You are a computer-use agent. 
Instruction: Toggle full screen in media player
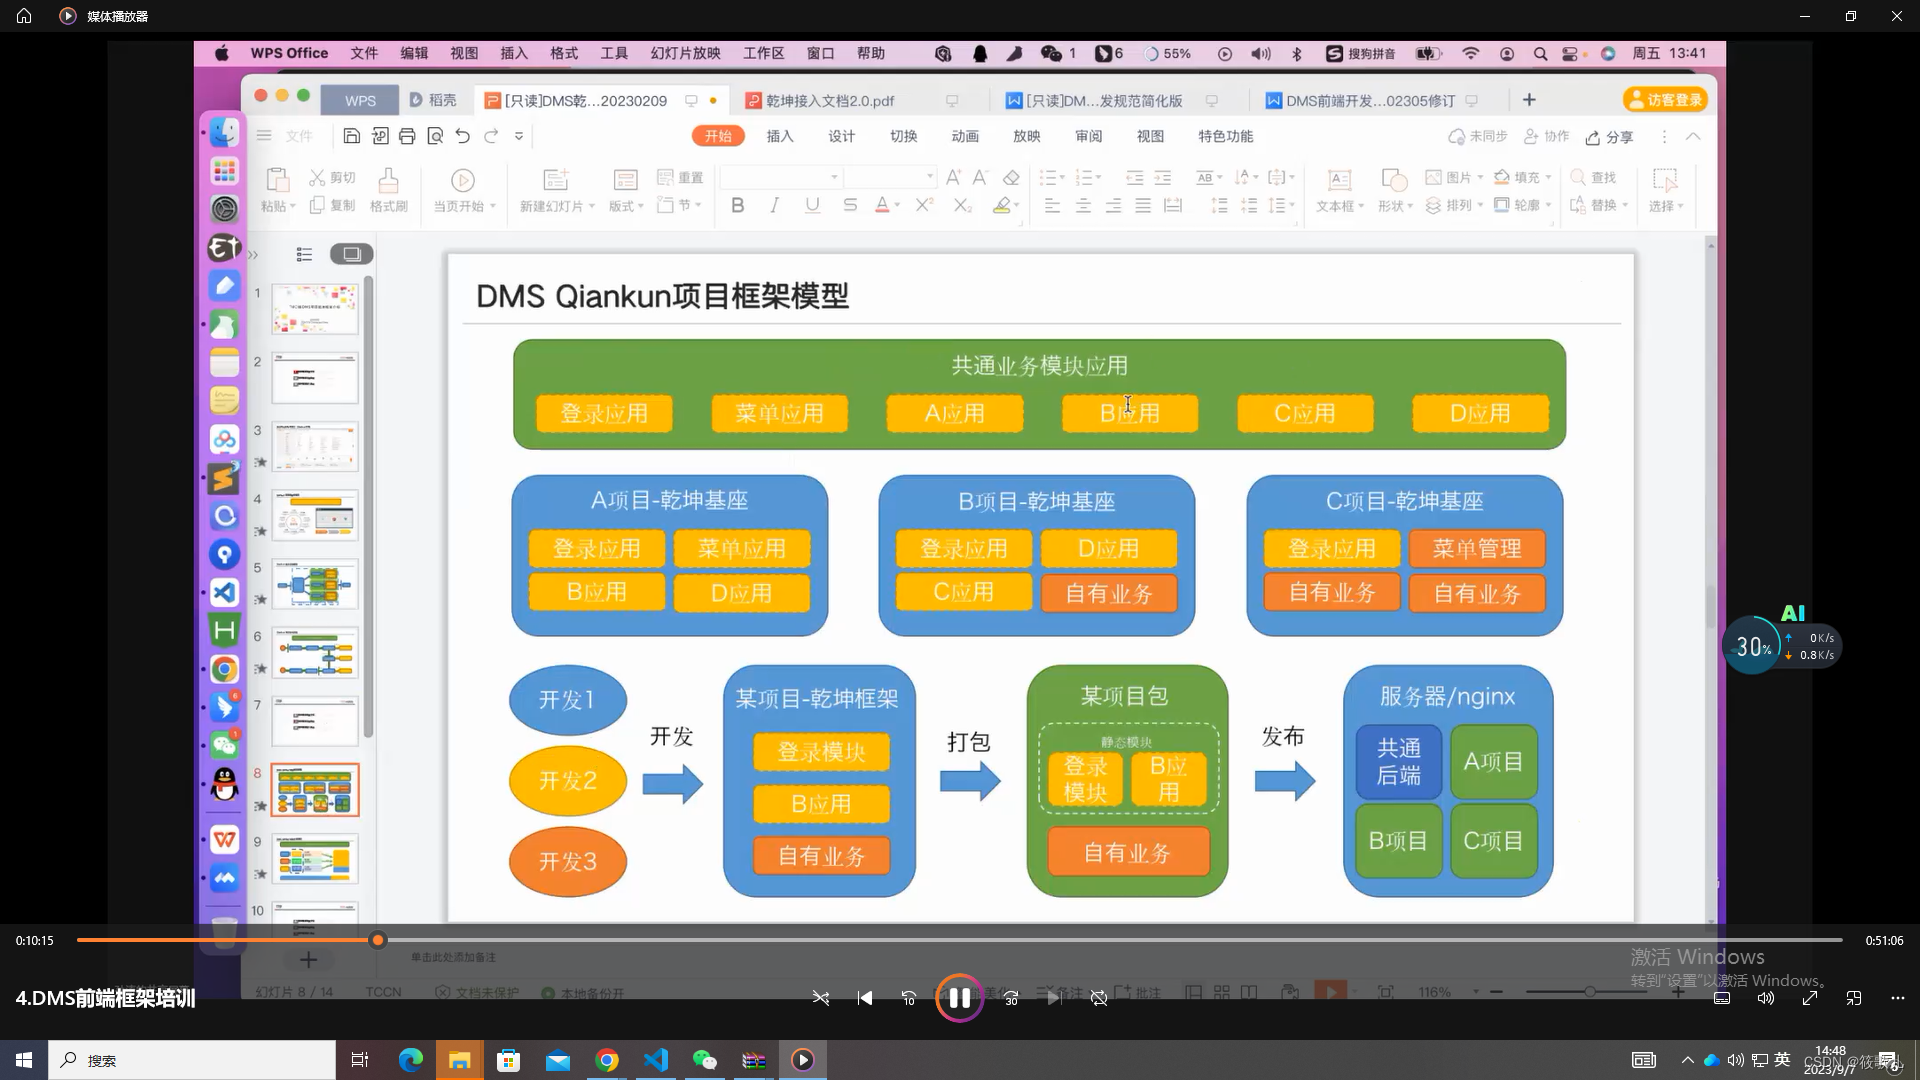click(1810, 998)
